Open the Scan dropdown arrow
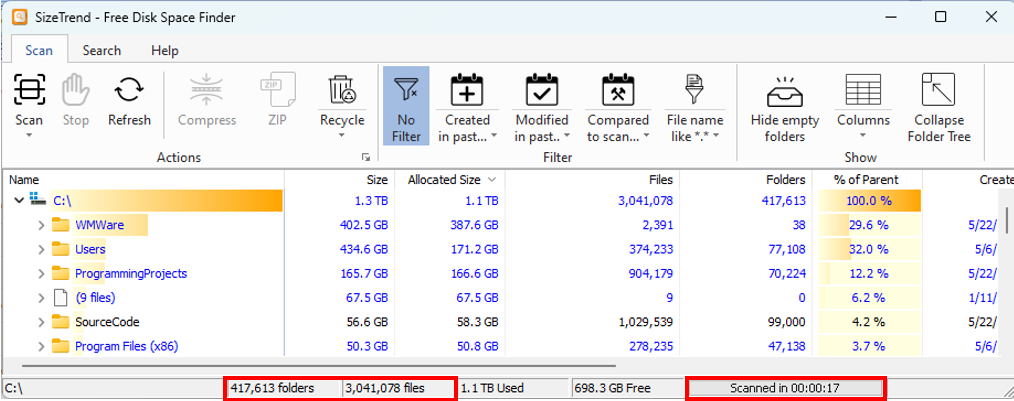 coord(29,136)
